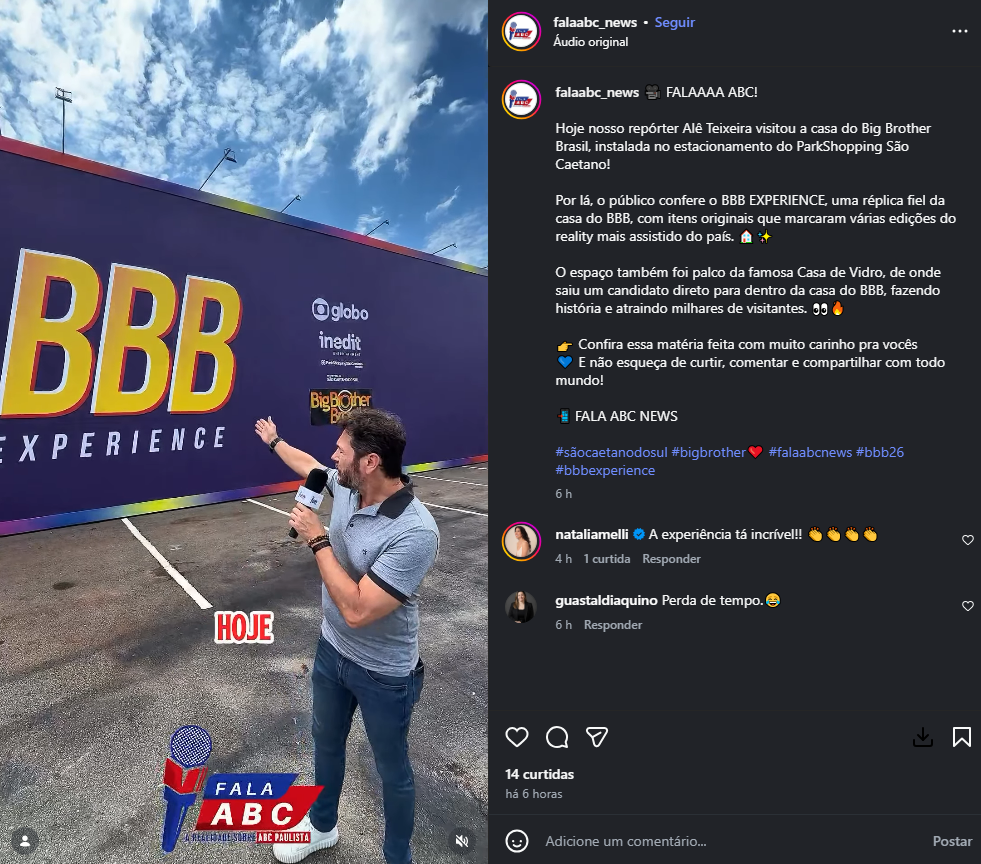Click the Postar button

click(952, 841)
